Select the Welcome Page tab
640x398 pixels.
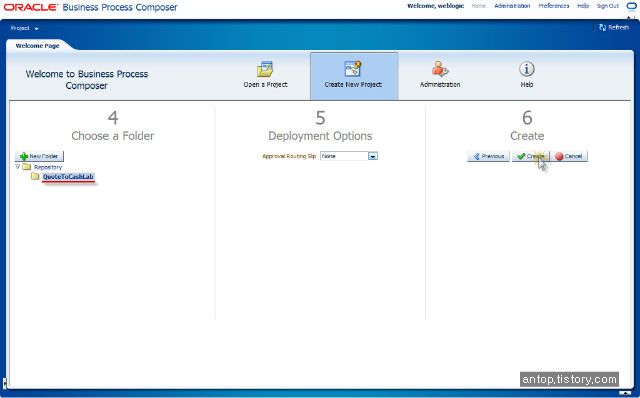coord(37,46)
